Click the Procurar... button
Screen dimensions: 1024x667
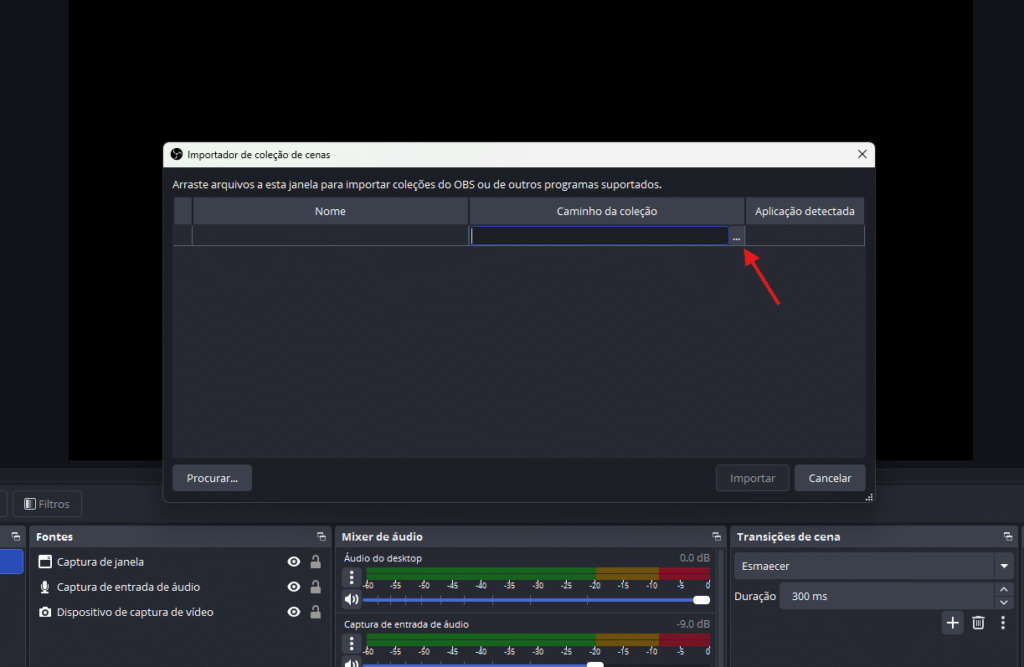coord(212,478)
